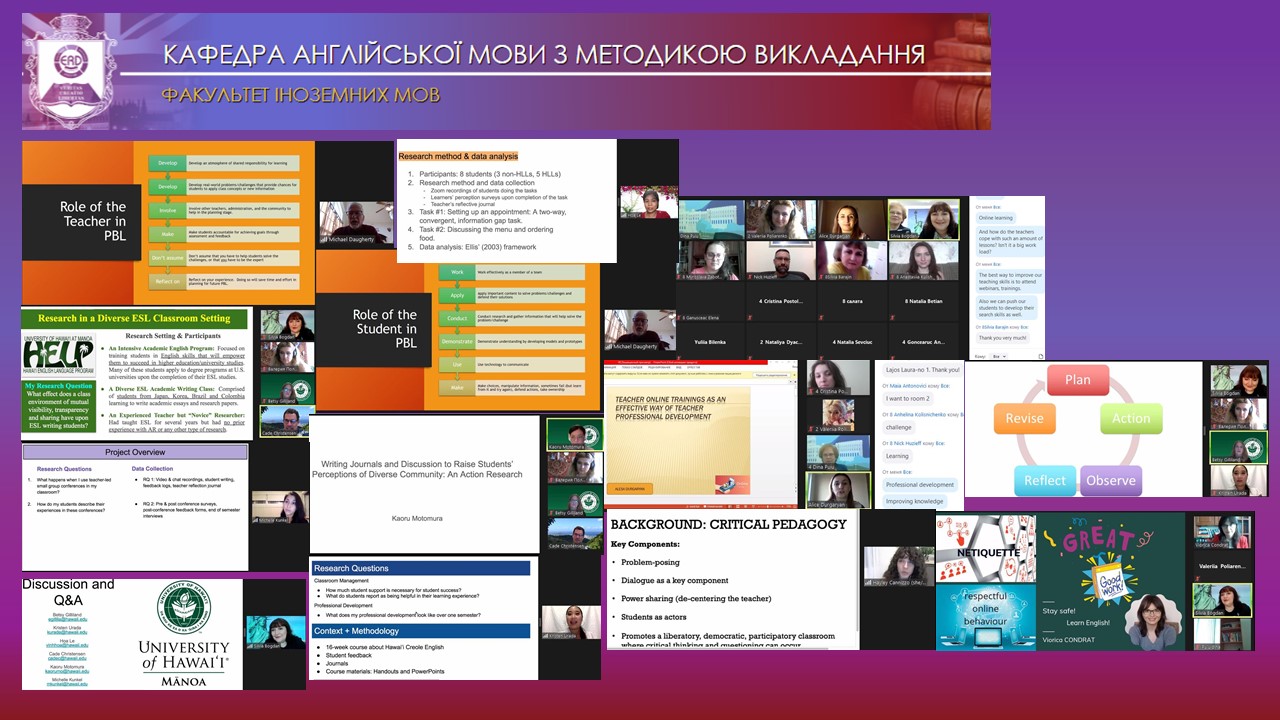
Task: Select '4 Goncearuc An...' participant tile
Action: click(923, 341)
